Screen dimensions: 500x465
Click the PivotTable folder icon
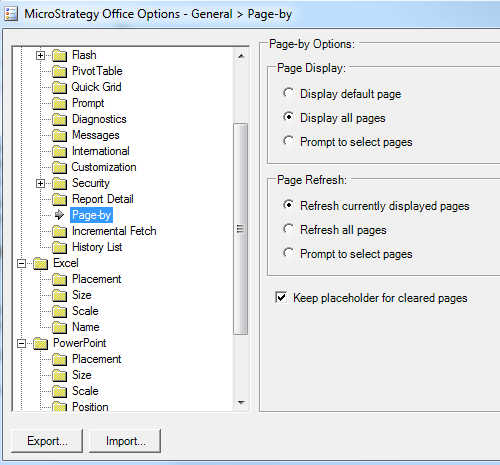(x=60, y=71)
